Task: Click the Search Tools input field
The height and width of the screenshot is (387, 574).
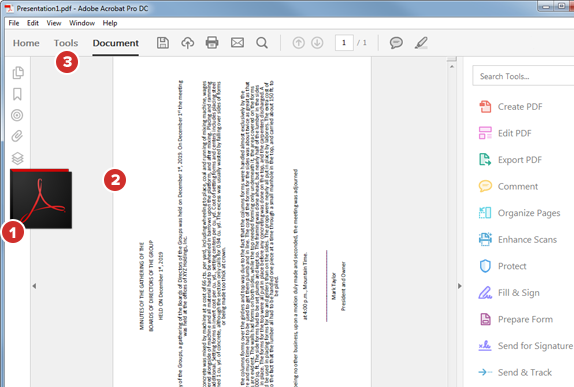Action: coord(523,76)
